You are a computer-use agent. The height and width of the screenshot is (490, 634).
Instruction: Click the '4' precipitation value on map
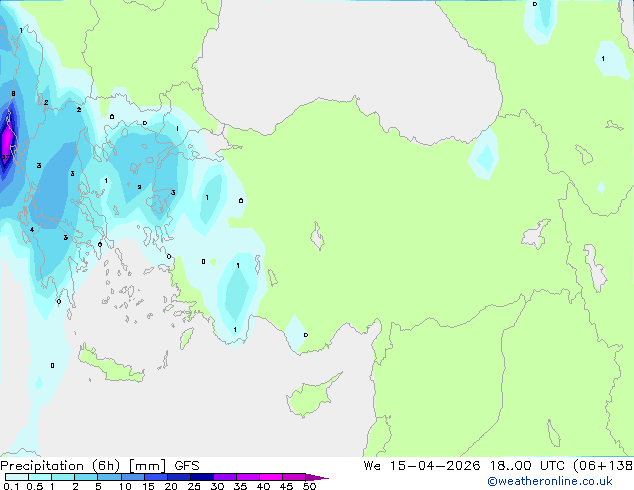click(x=32, y=230)
